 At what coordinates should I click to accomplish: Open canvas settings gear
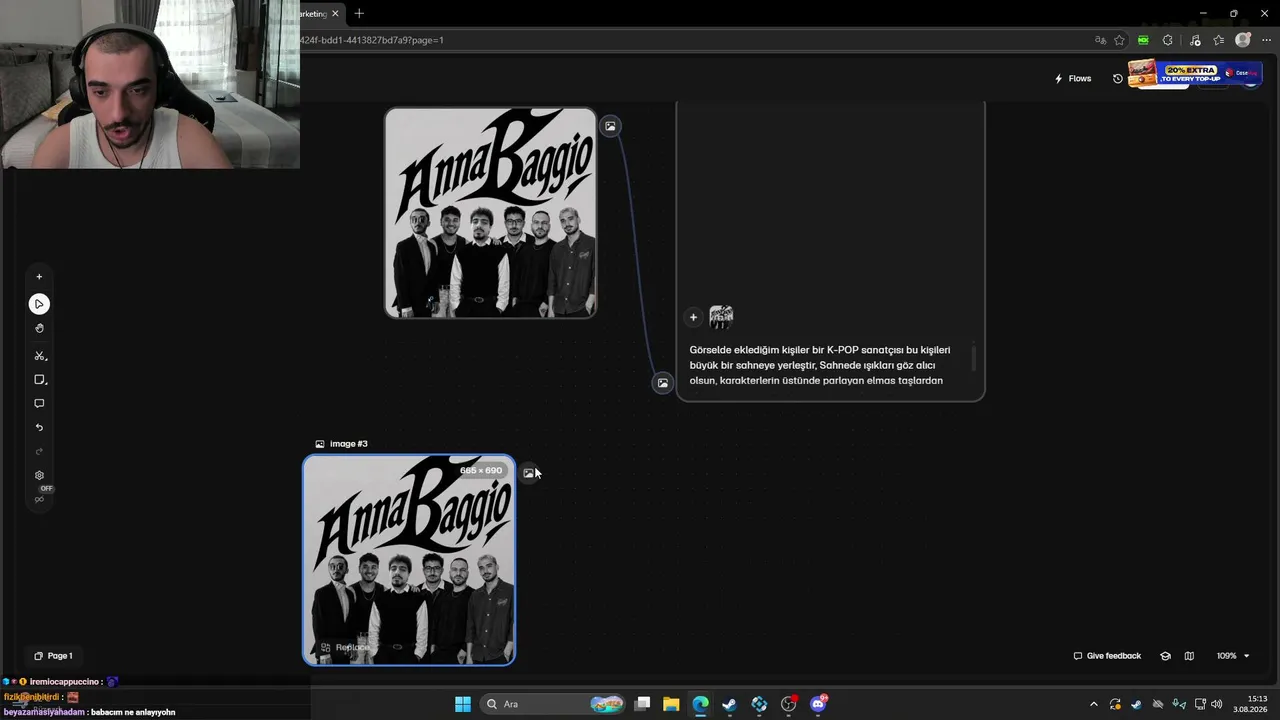coord(39,476)
